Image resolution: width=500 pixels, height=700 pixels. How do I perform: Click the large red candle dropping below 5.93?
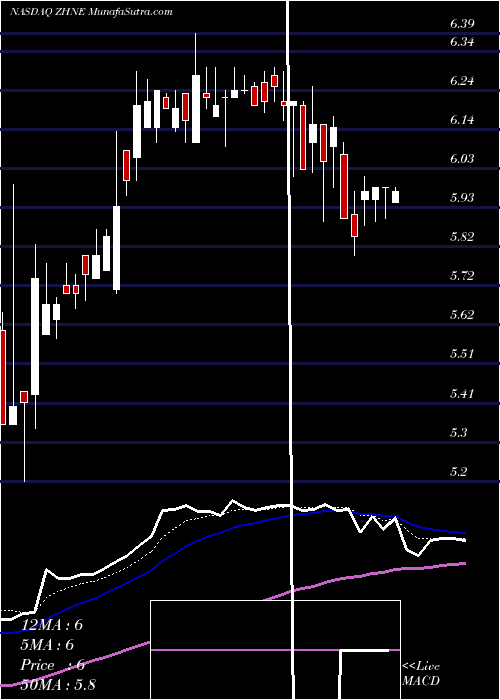[344, 186]
